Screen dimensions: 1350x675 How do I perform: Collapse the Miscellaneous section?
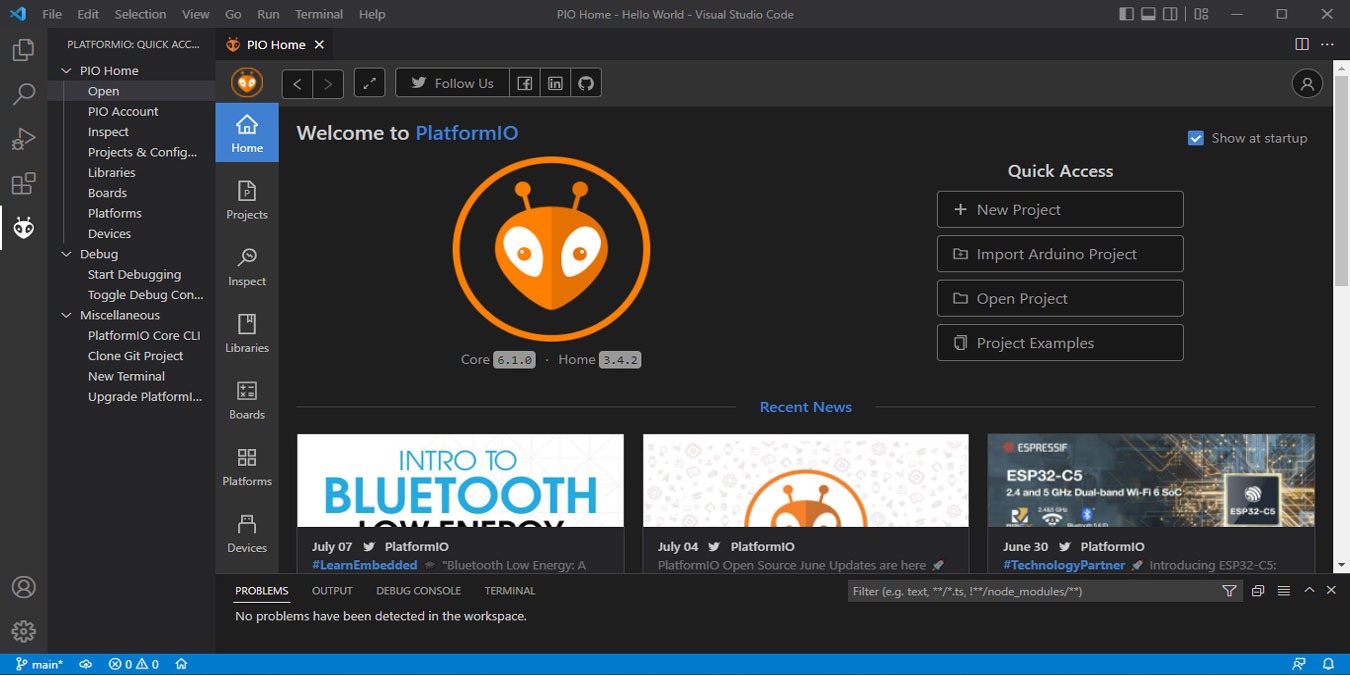[65, 315]
